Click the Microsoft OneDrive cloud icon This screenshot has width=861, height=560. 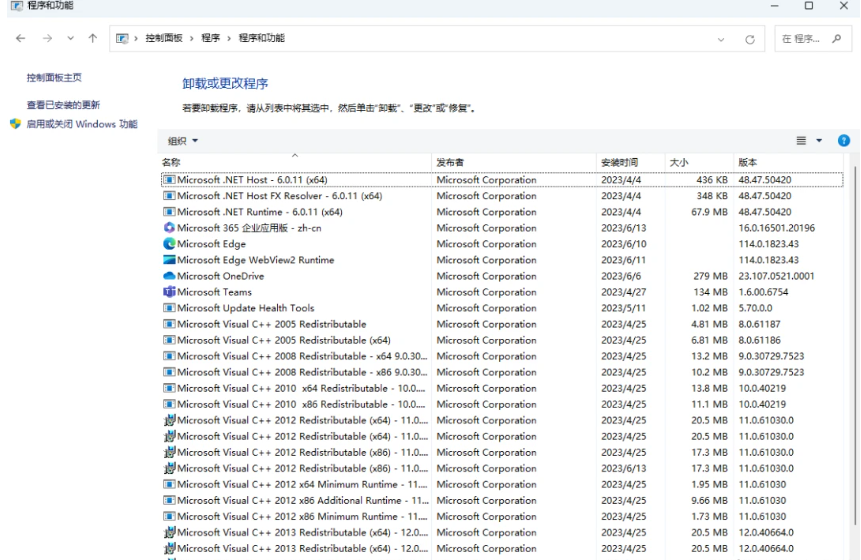tap(169, 276)
